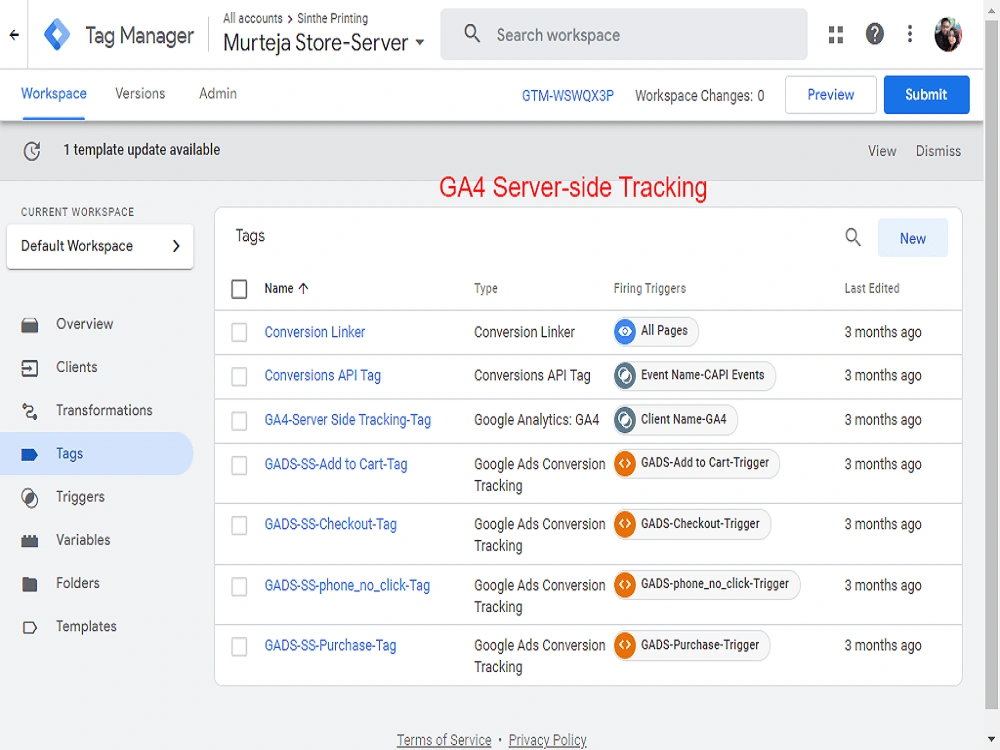Click the Templates sidebar icon
1000x750 pixels.
pyautogui.click(x=29, y=628)
